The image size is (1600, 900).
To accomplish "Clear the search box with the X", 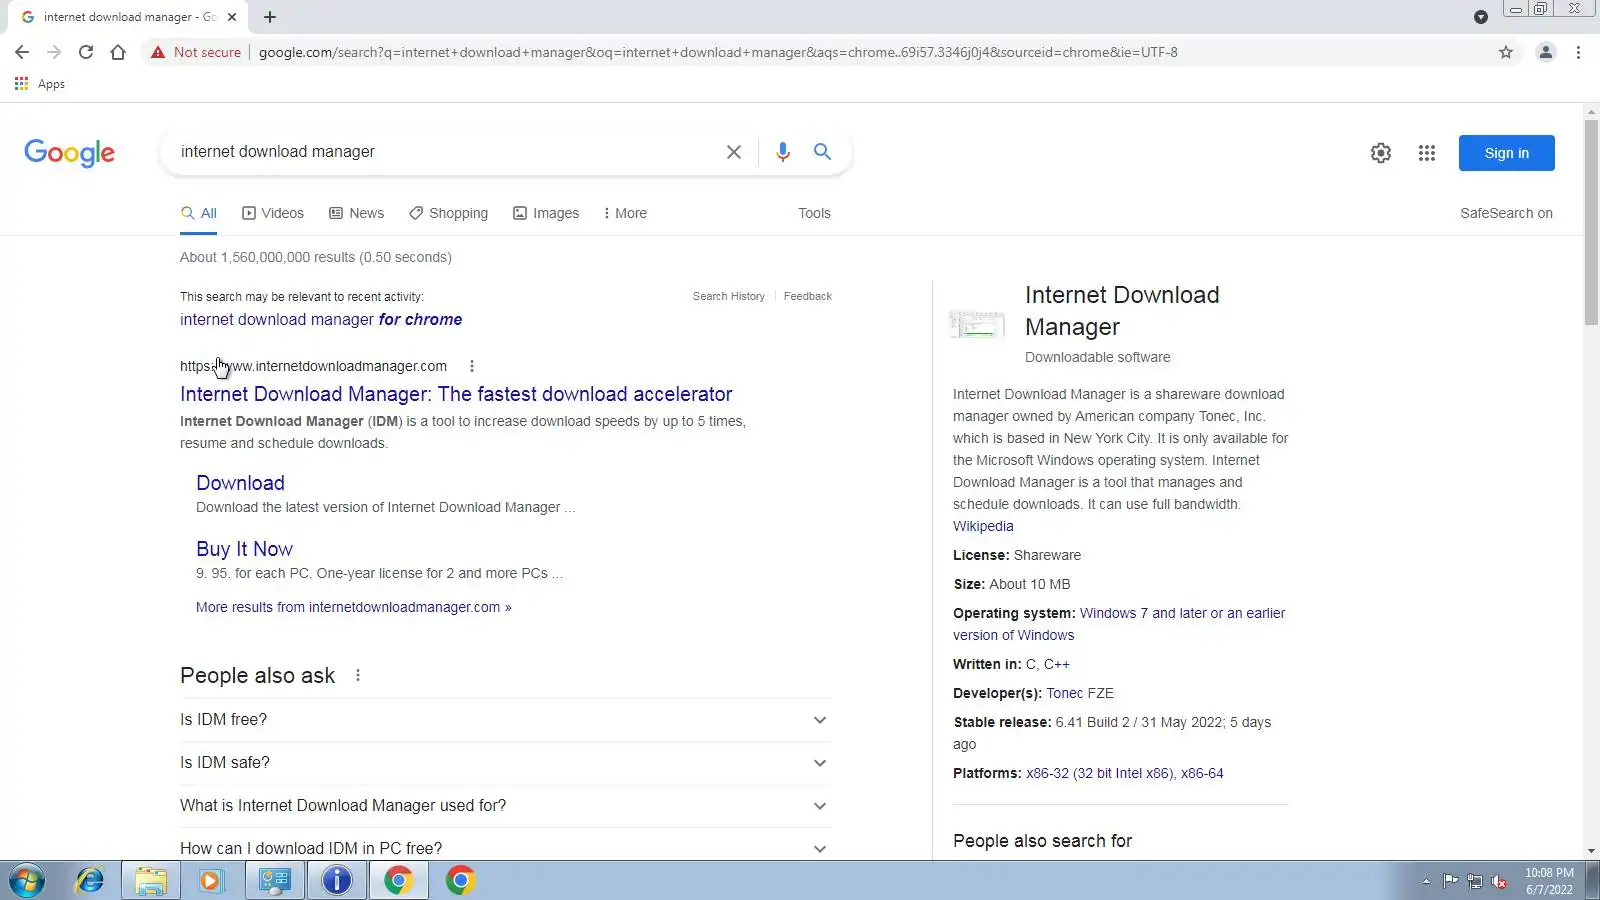I will [x=734, y=152].
